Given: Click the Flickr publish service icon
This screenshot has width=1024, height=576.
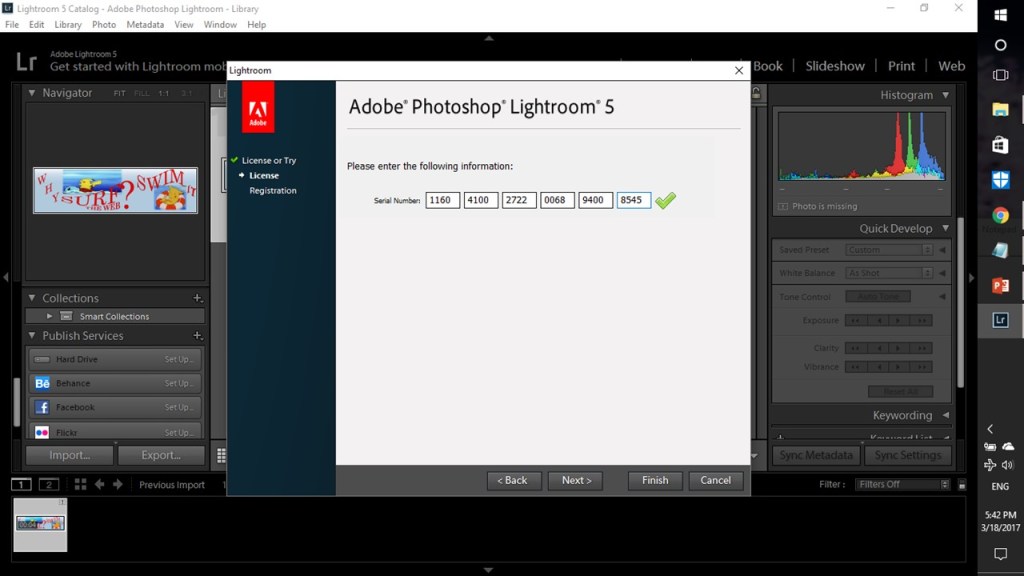Looking at the screenshot, I should click(x=42, y=432).
